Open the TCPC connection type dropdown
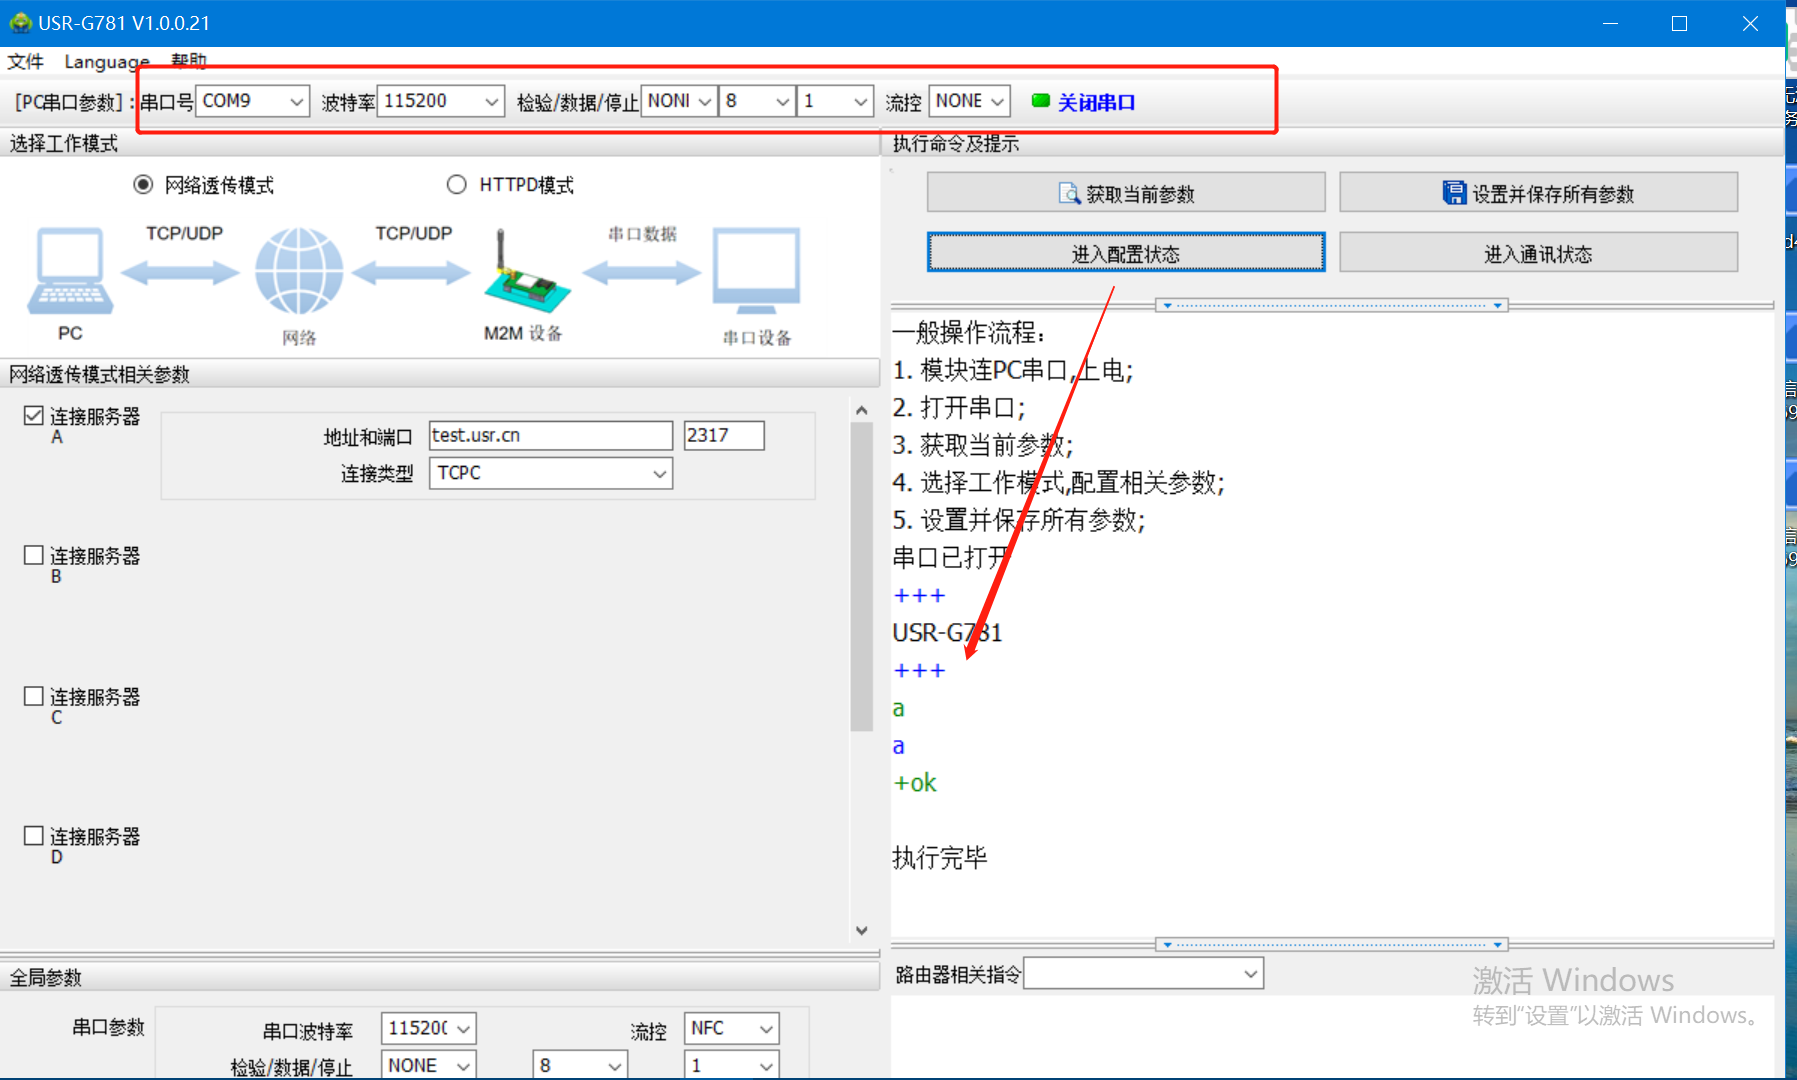Image resolution: width=1797 pixels, height=1080 pixels. pos(659,474)
